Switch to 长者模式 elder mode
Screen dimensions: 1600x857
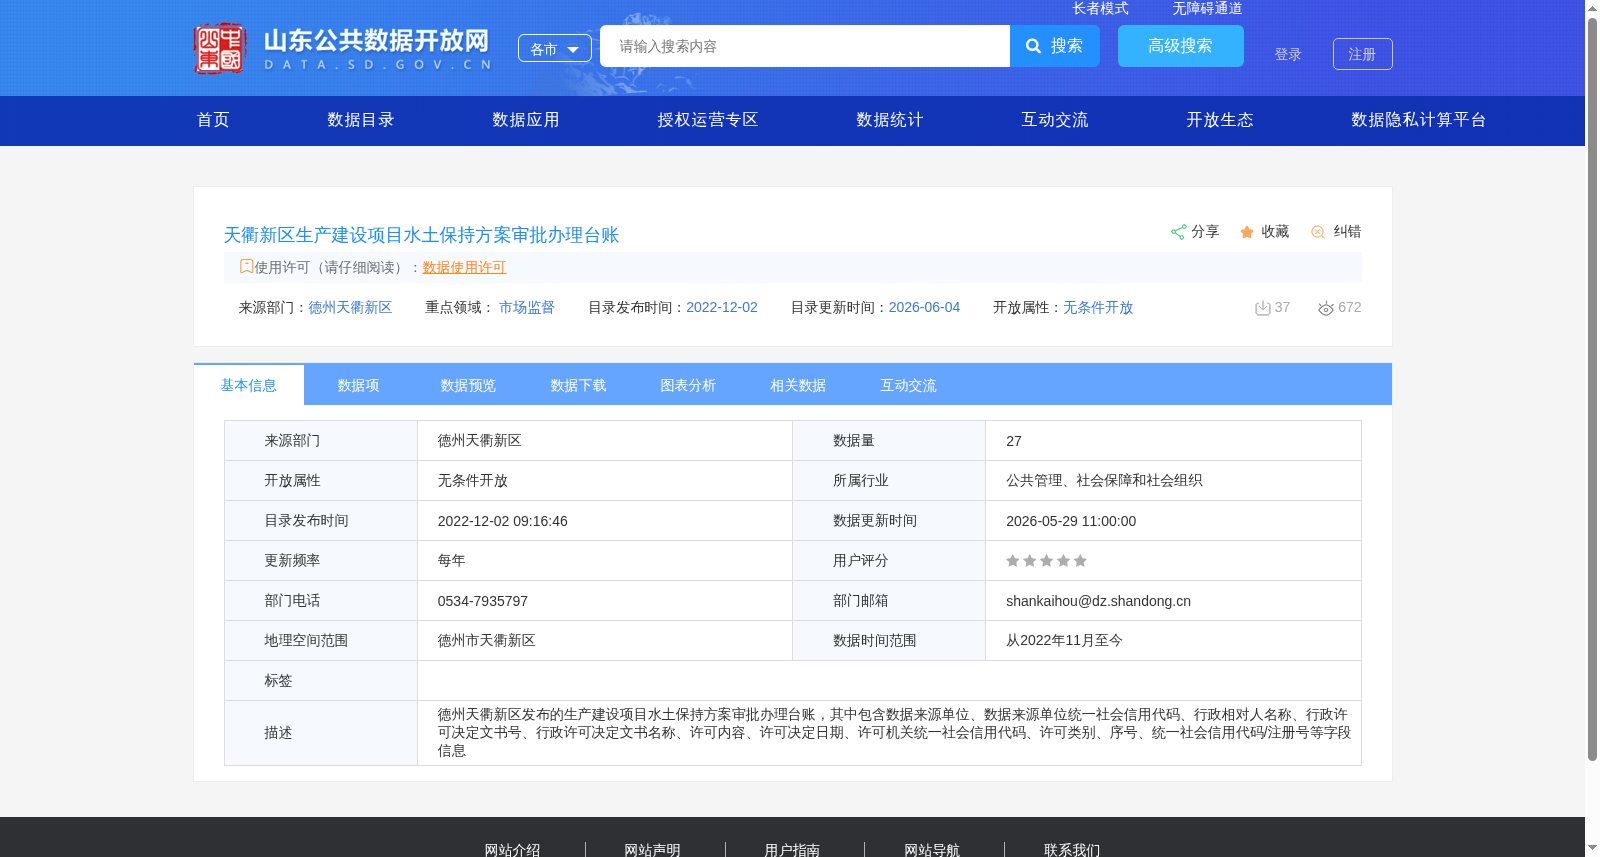coord(1101,8)
